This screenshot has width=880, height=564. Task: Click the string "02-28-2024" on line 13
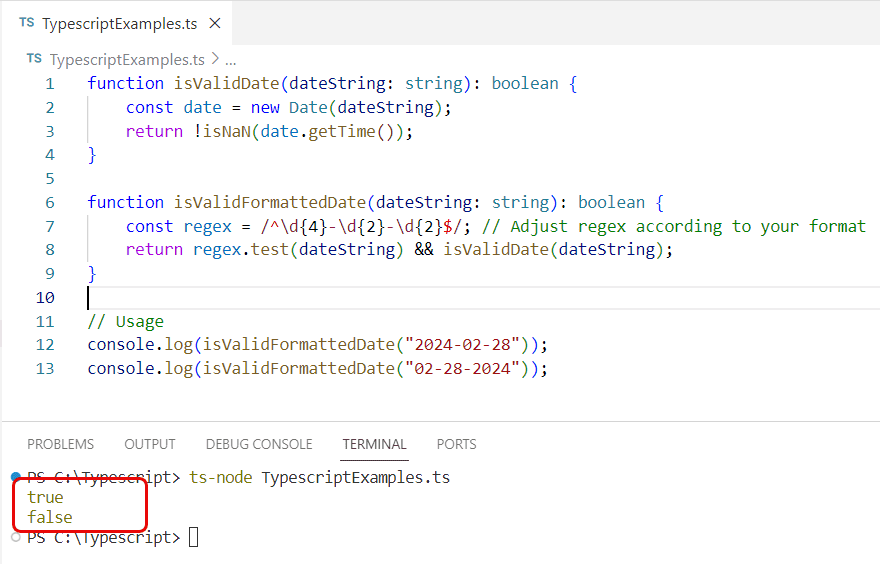pos(462,369)
